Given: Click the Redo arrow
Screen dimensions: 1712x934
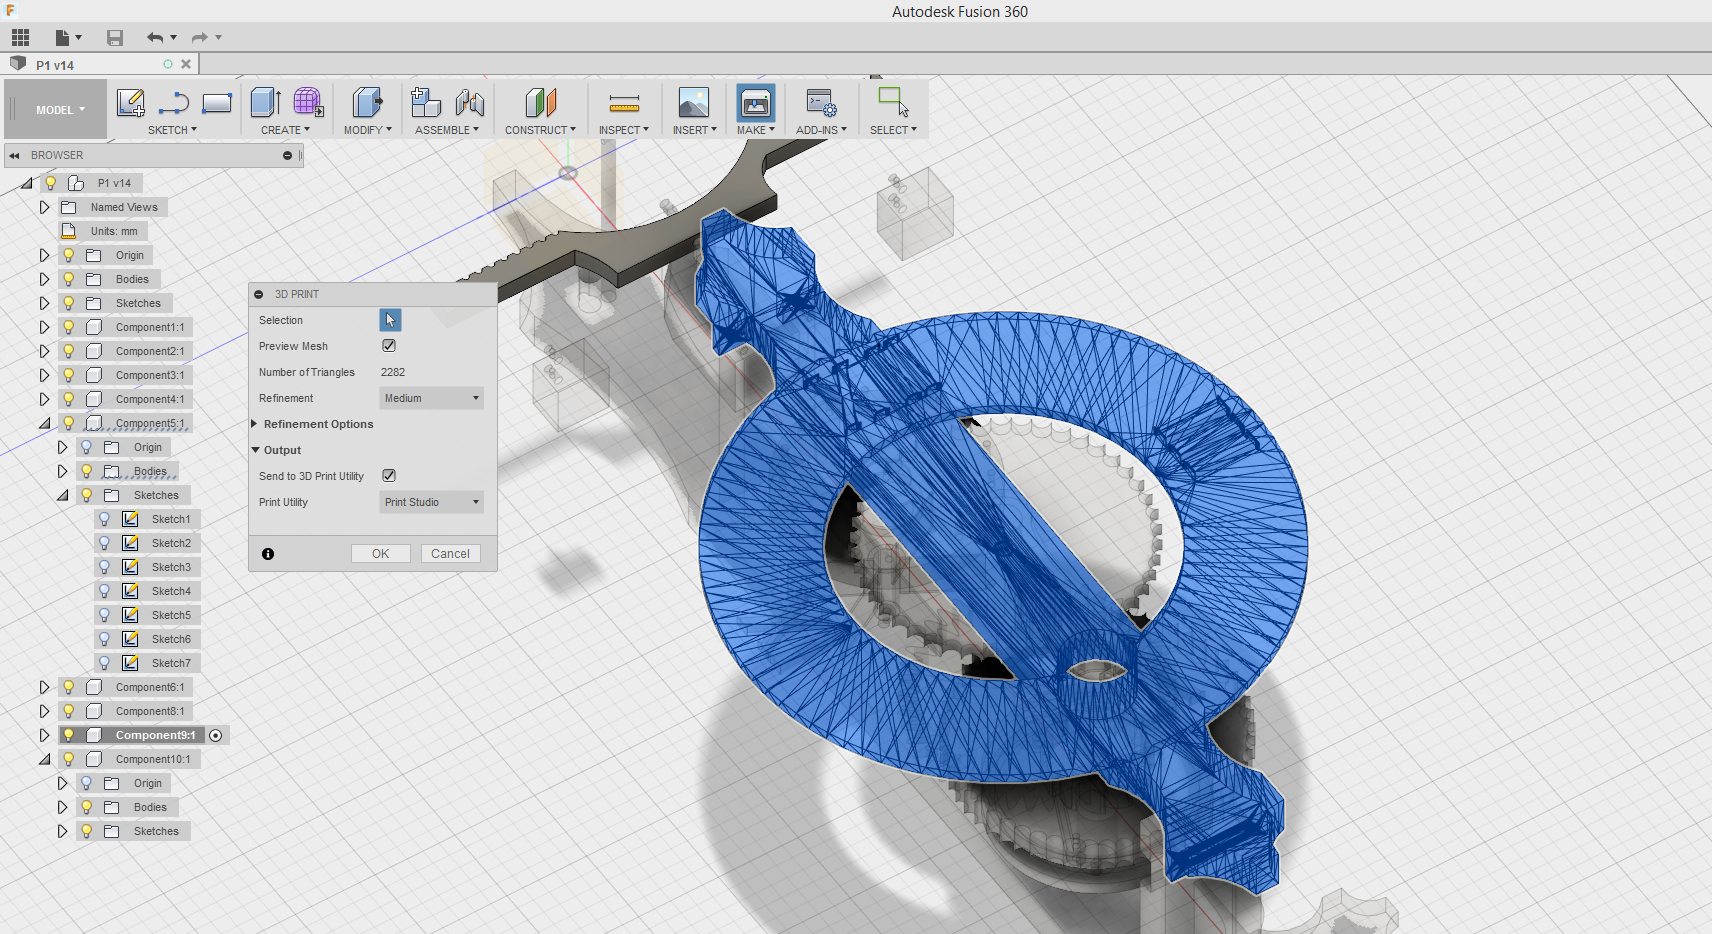Looking at the screenshot, I should pos(199,38).
